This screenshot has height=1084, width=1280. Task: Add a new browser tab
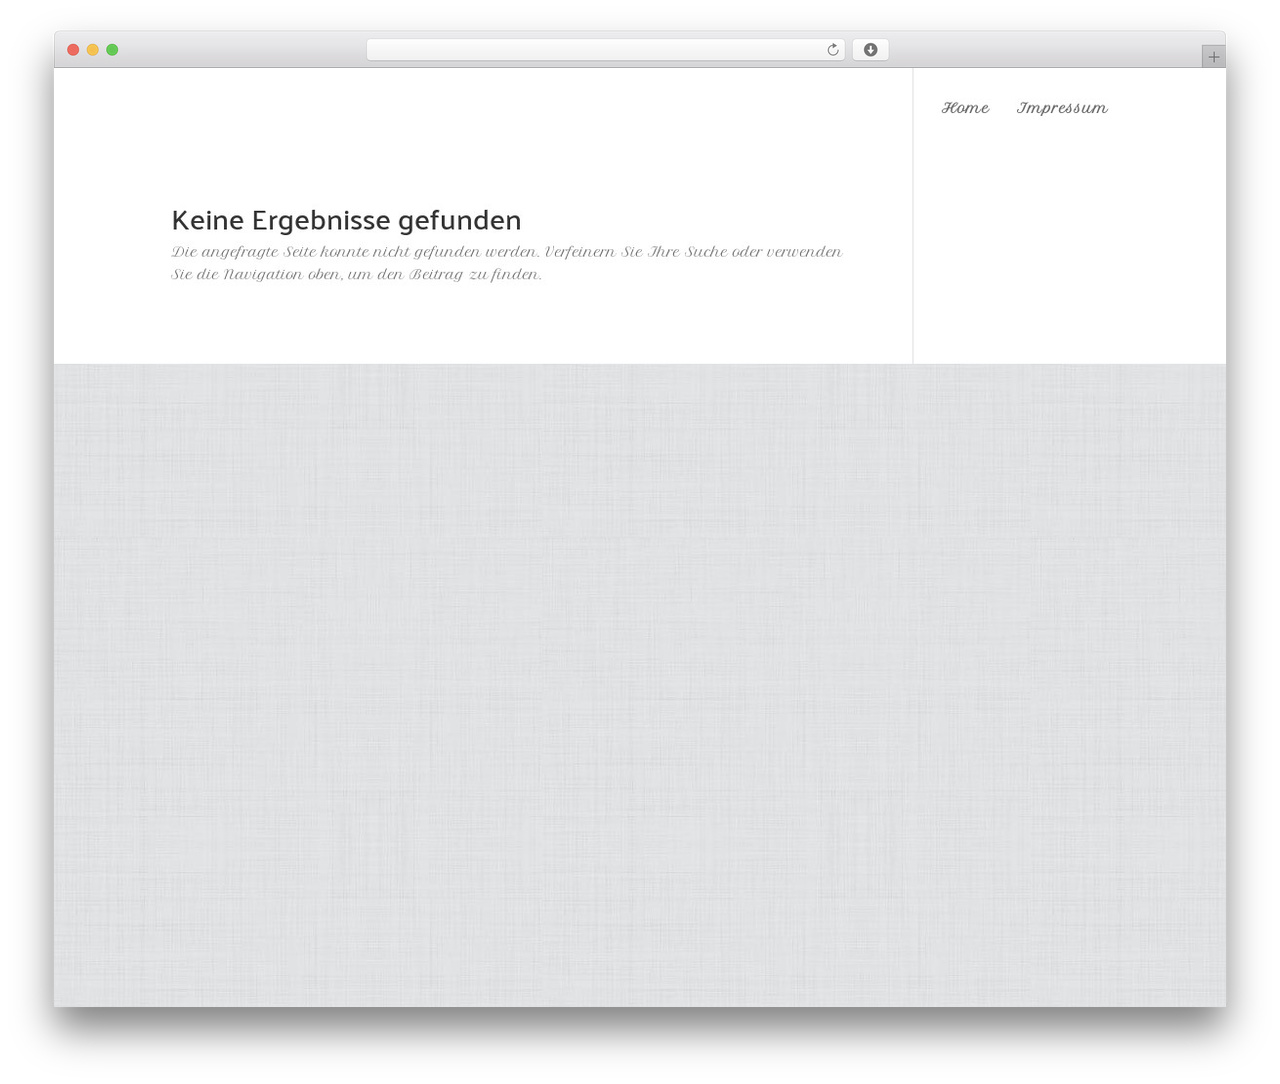tap(1213, 57)
